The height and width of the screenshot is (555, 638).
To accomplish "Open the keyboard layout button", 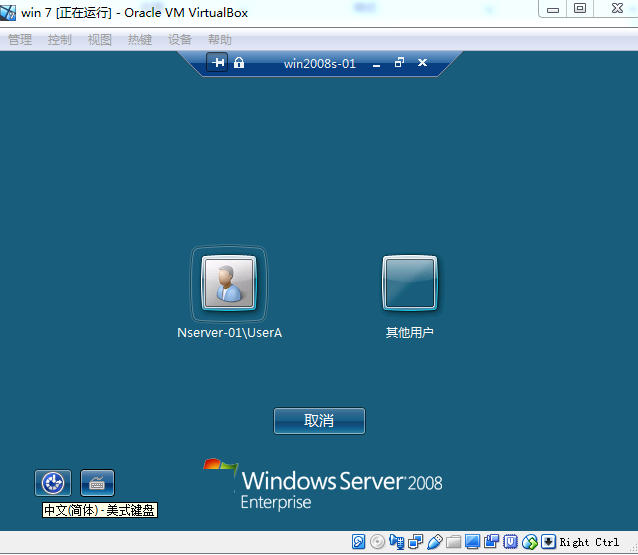I will point(97,483).
